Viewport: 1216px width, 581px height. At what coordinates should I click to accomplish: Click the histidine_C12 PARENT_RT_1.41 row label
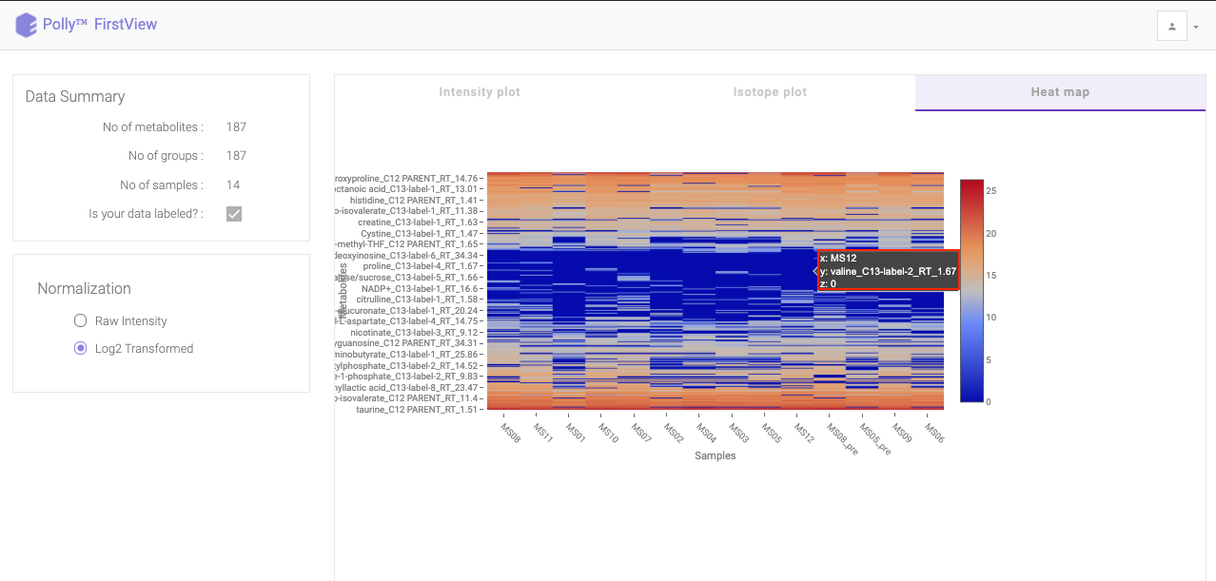tap(414, 200)
